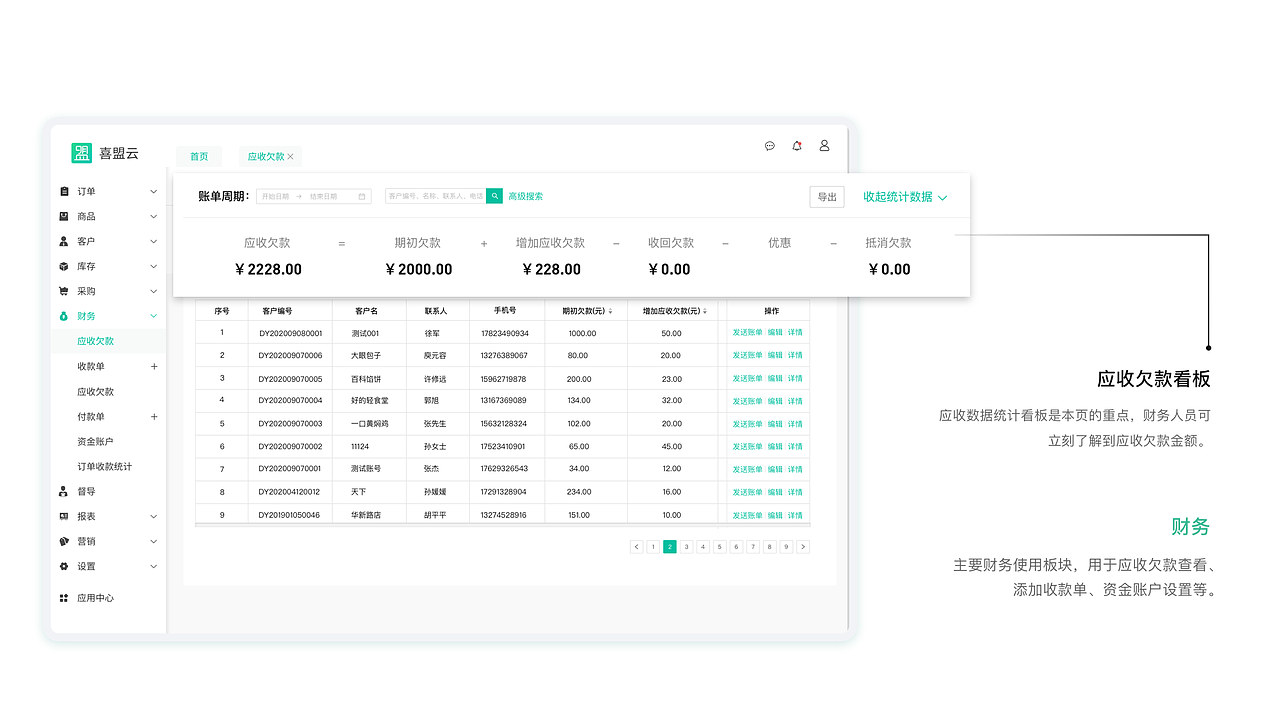
Task: Click the start date input field
Action: click(x=276, y=197)
